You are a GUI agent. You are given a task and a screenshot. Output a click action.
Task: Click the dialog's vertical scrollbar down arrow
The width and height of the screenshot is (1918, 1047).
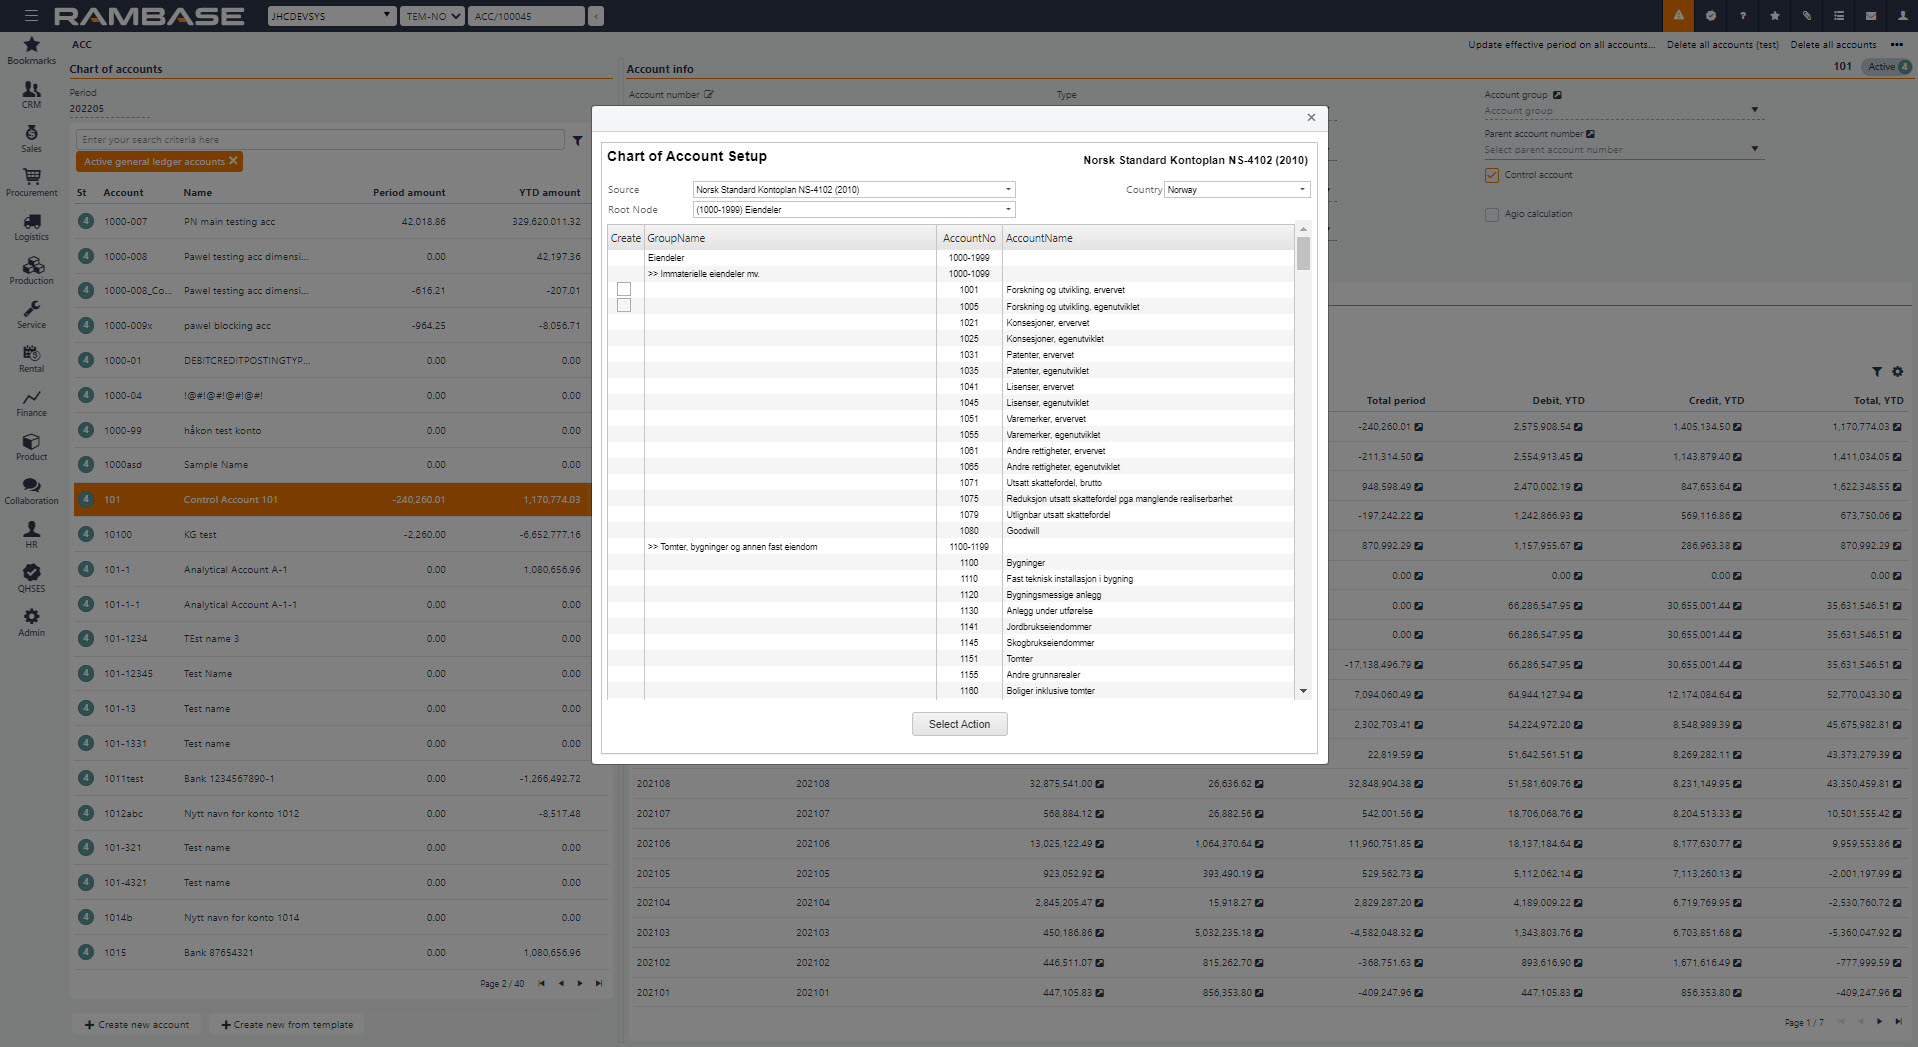pos(1303,691)
